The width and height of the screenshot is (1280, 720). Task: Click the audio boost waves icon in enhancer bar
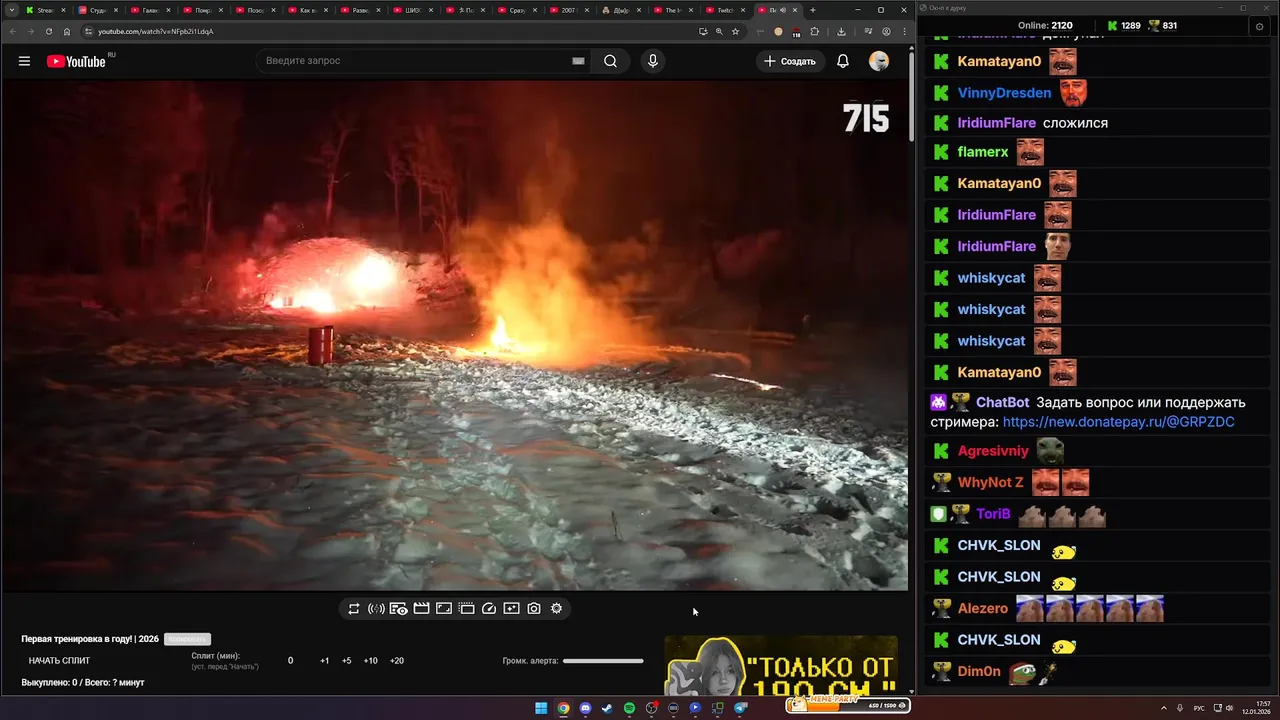[x=376, y=608]
